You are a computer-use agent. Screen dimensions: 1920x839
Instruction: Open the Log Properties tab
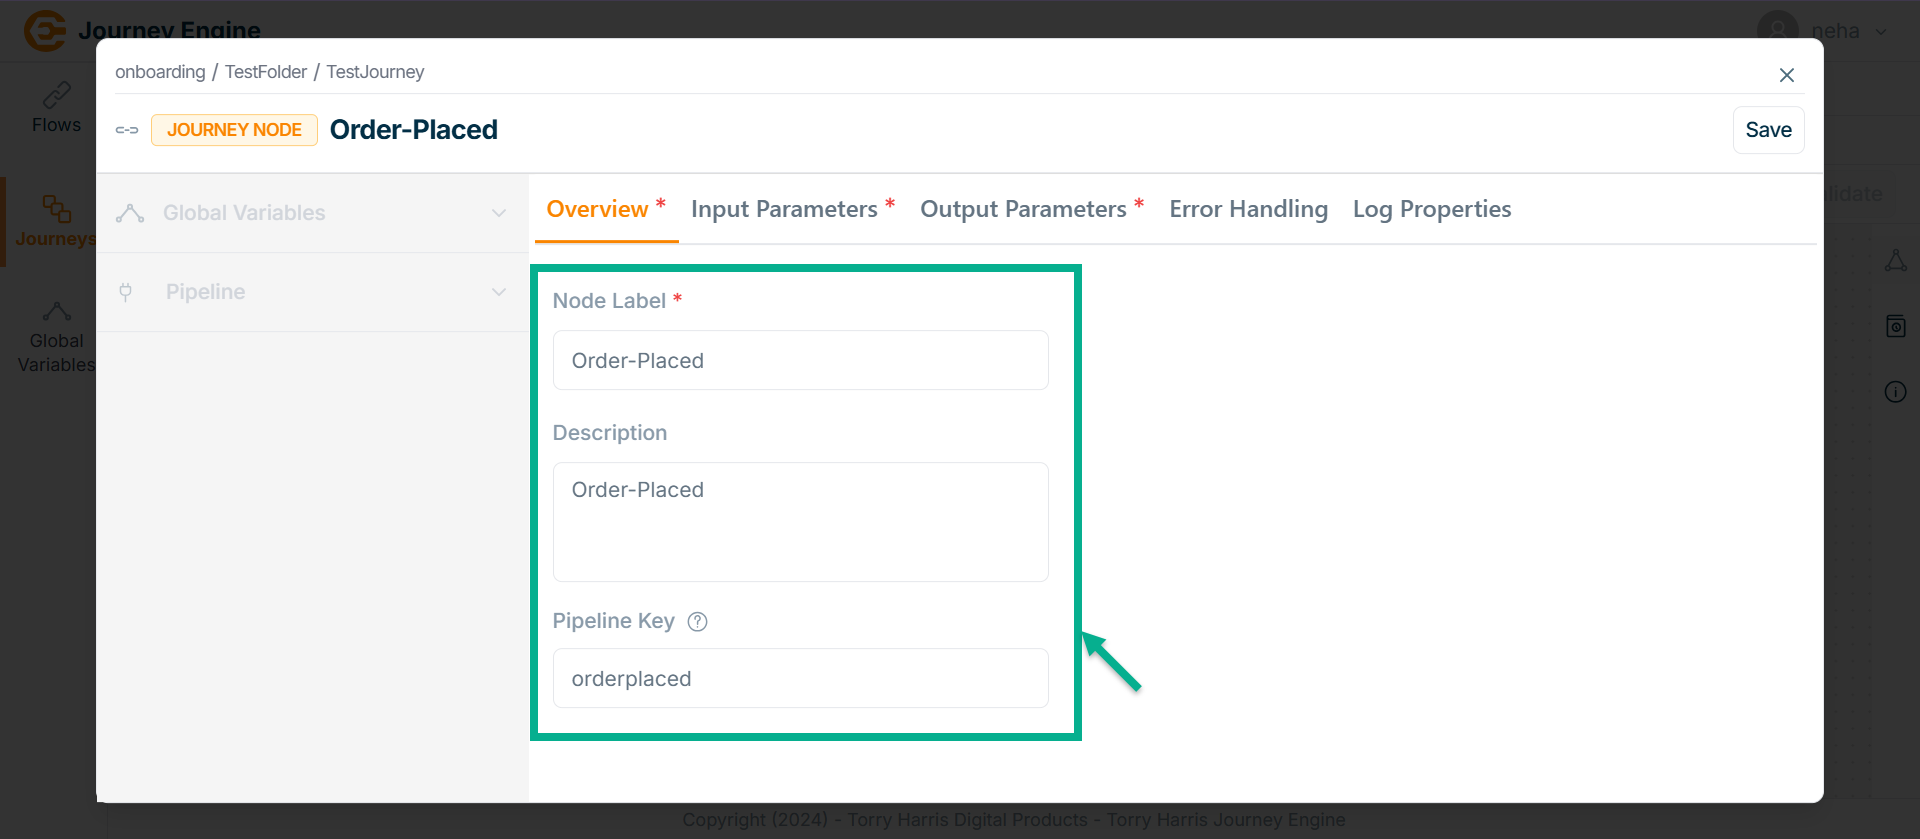point(1431,209)
